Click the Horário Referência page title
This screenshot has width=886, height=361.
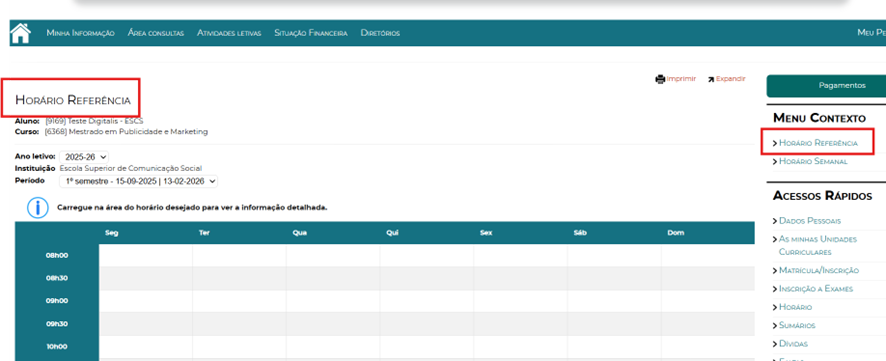tap(73, 101)
